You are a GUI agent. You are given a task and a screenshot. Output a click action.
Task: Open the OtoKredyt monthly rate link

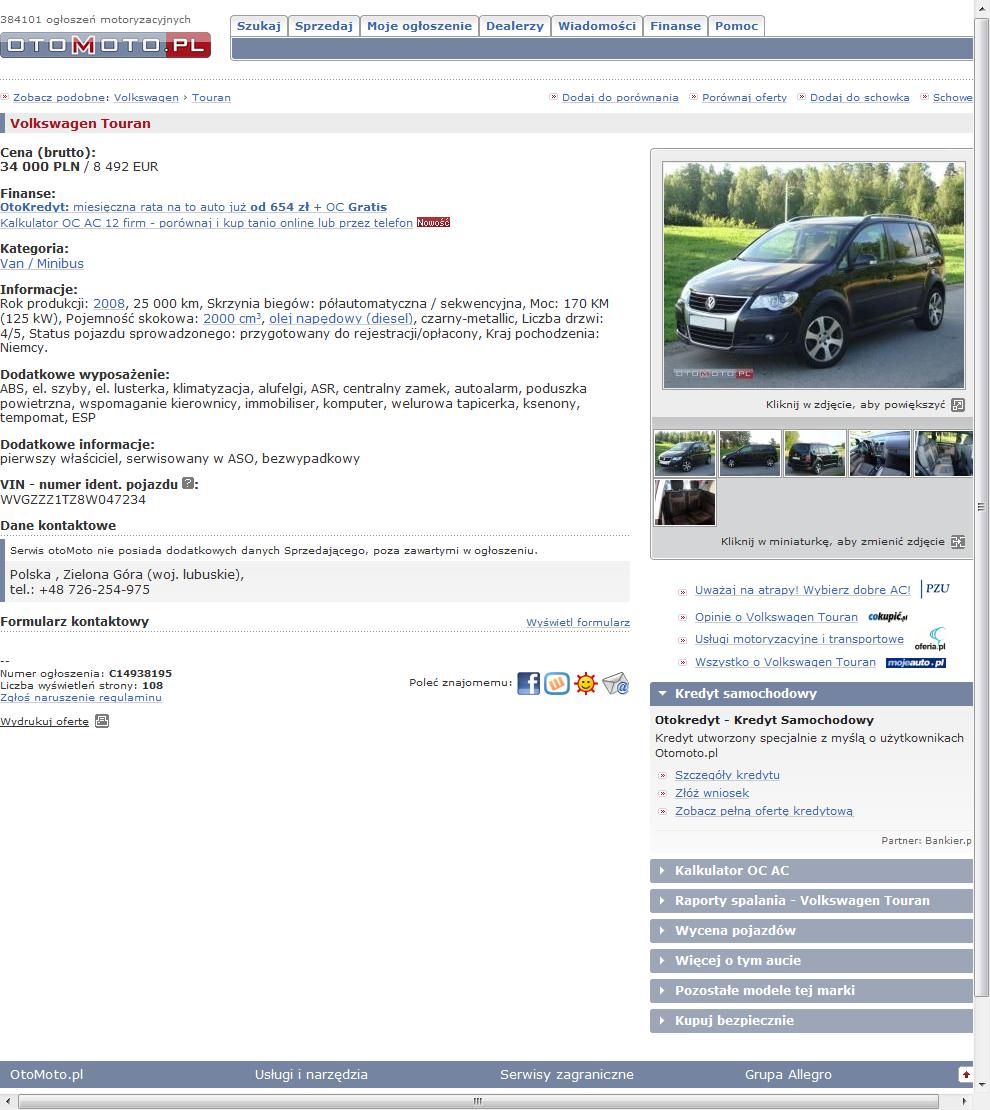[193, 207]
